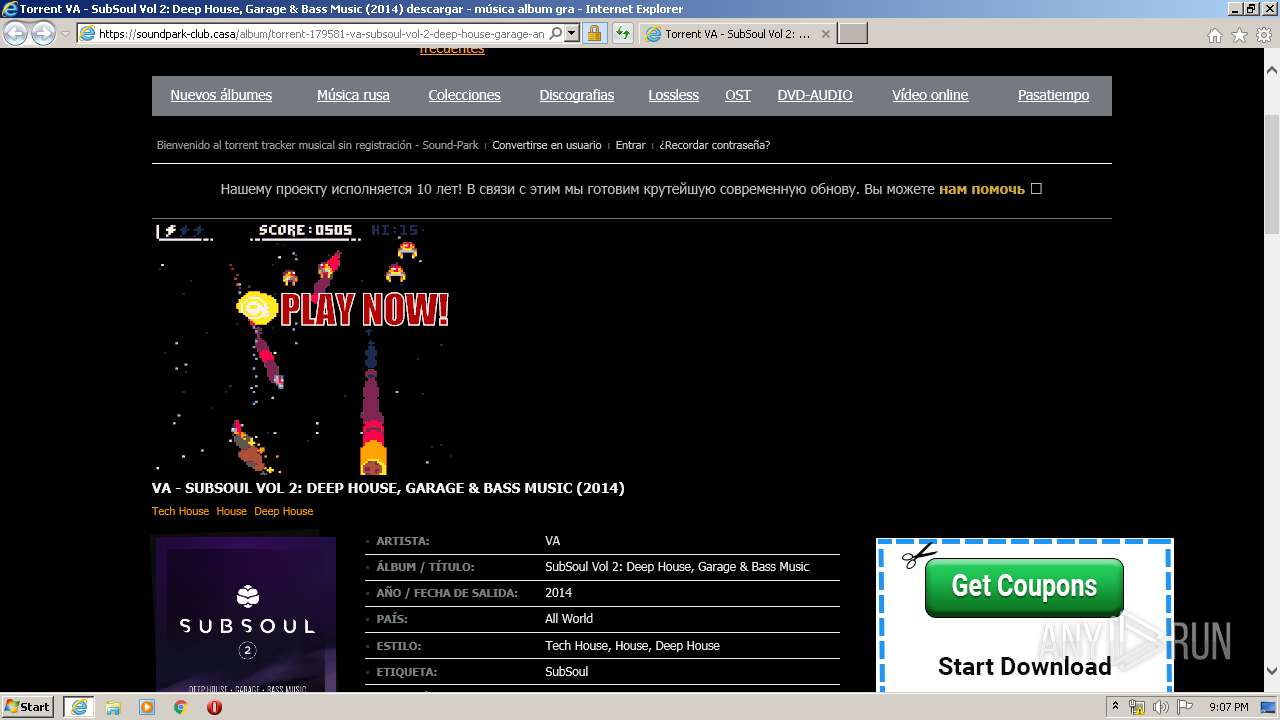1280x720 pixels.
Task: Click the scrollbar up arrow
Action: coord(1272,70)
